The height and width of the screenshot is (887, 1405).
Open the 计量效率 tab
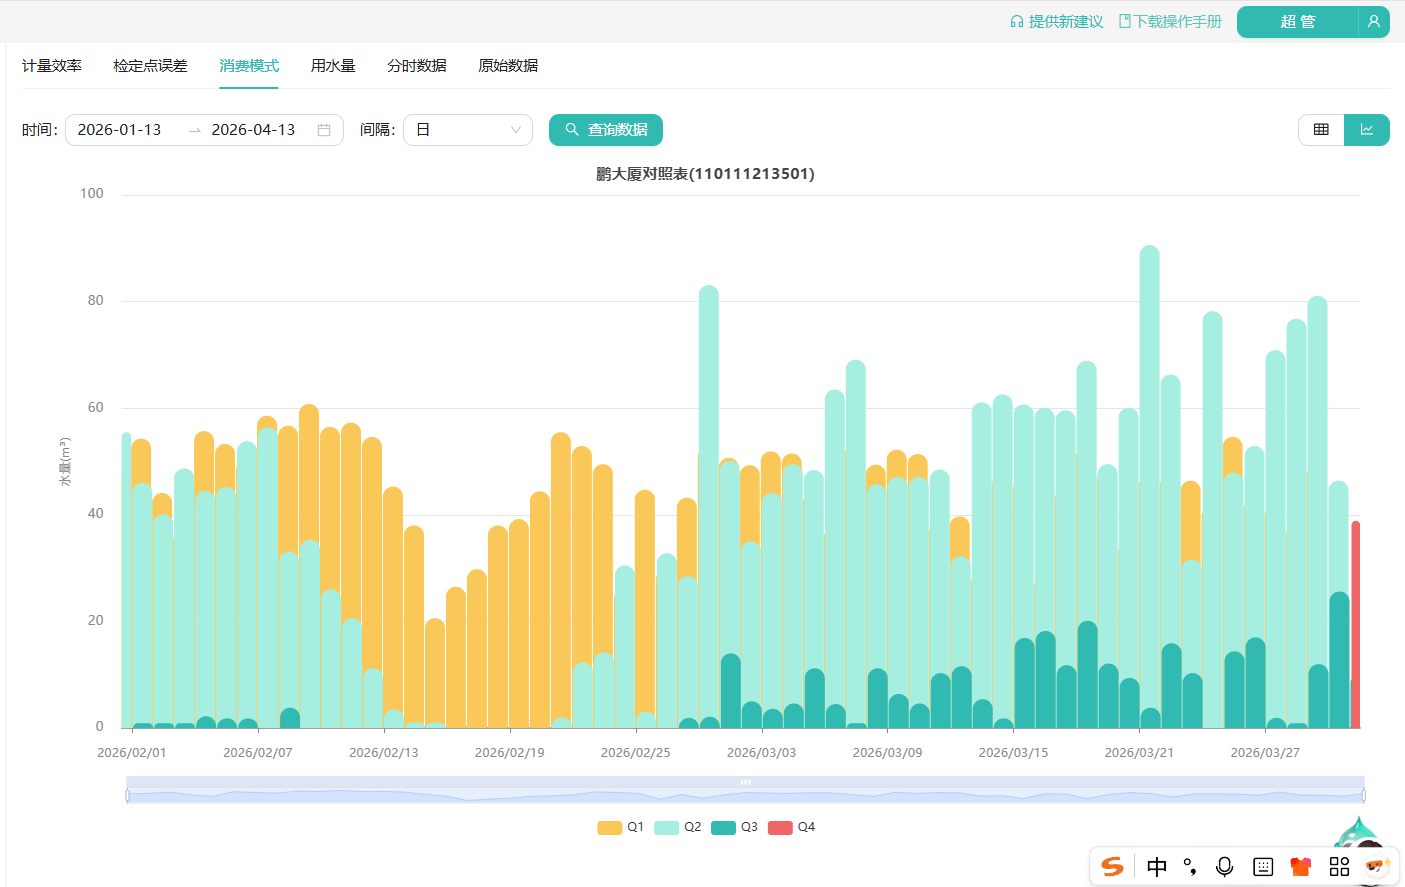[52, 66]
